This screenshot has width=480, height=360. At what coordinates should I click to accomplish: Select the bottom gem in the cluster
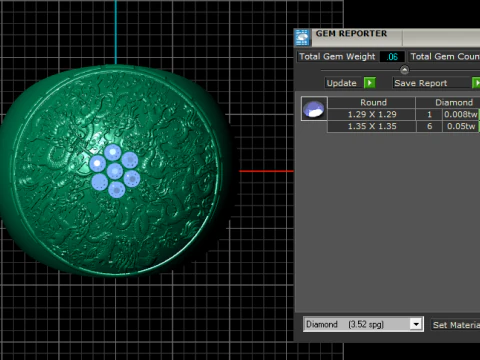117,189
